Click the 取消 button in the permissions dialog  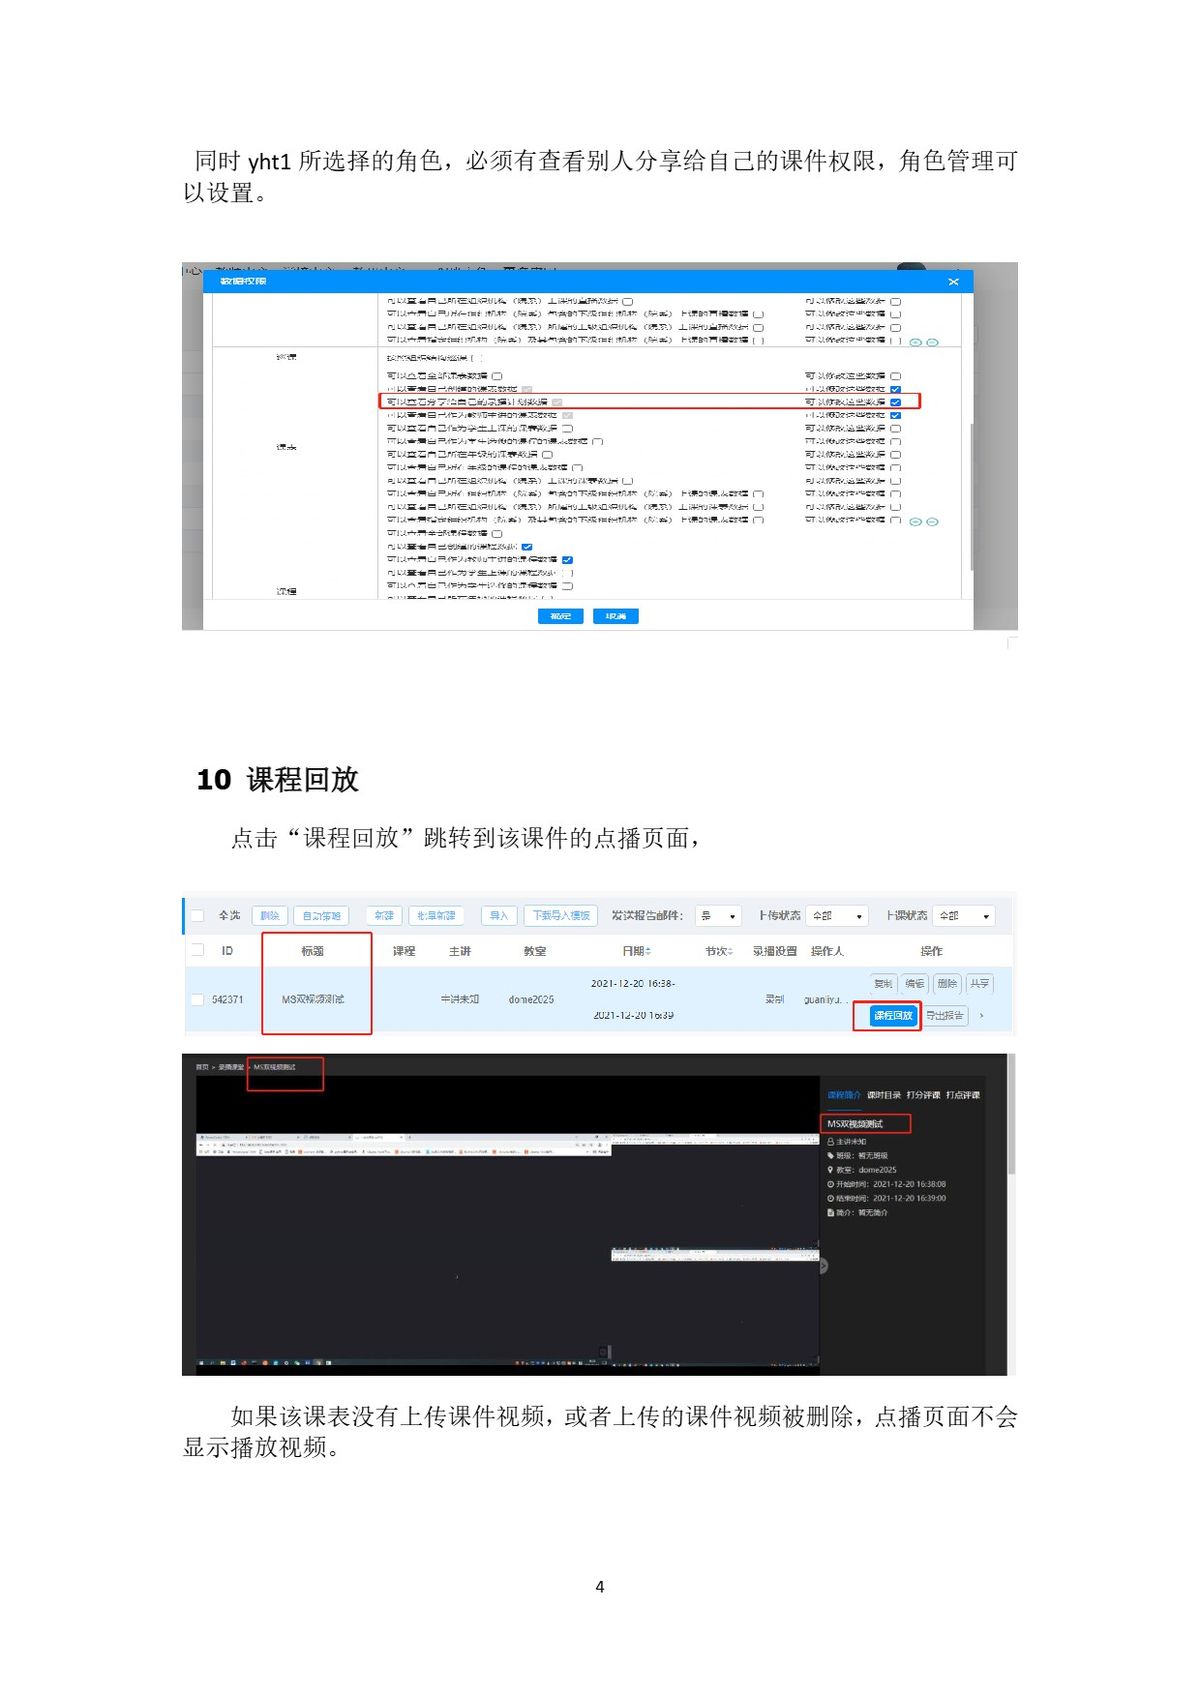tap(615, 616)
